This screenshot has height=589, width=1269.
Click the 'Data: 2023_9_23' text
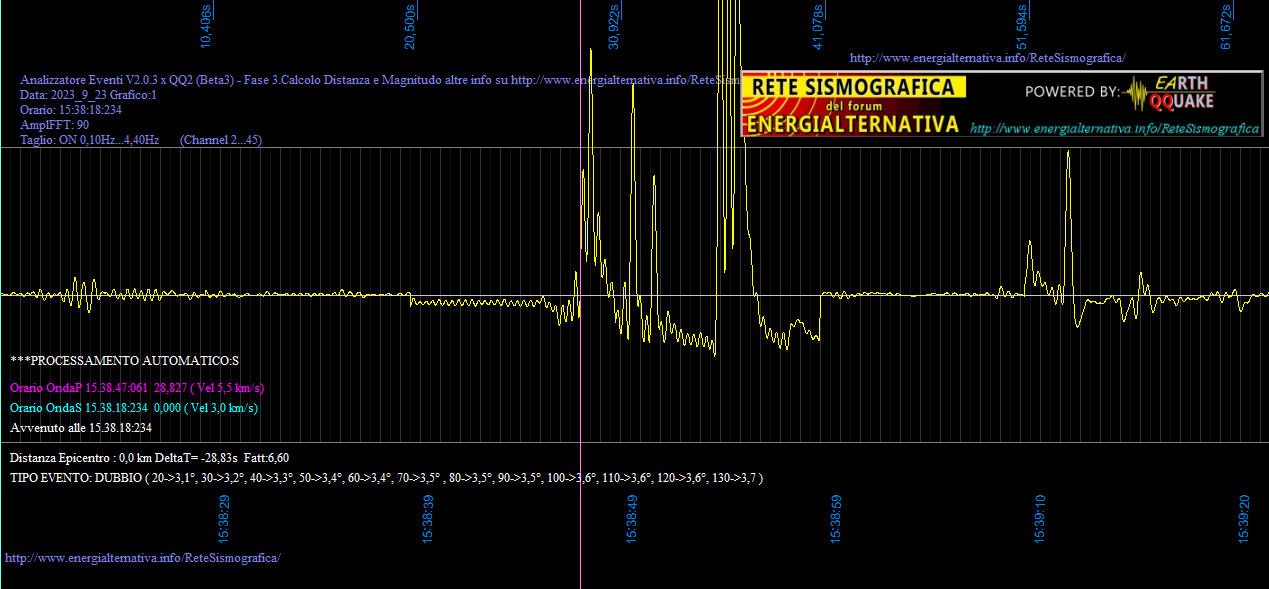click(62, 95)
